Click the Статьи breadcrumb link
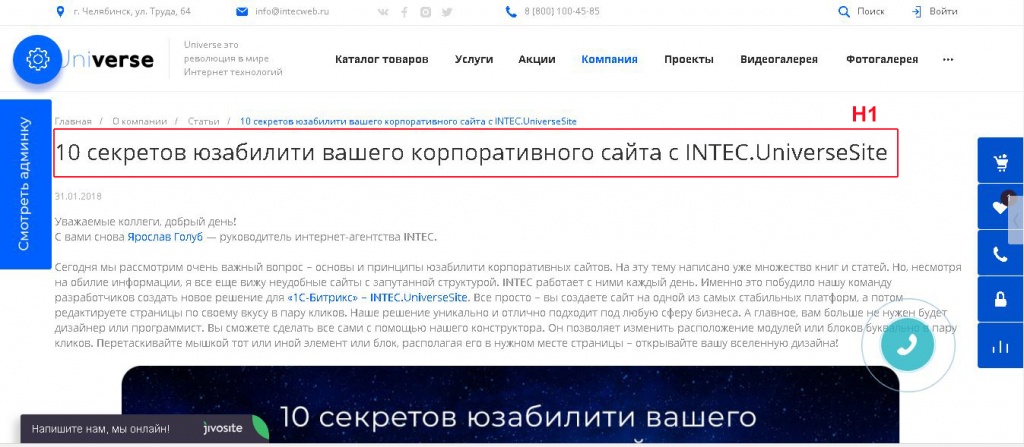The width and height of the screenshot is (1024, 447). click(x=203, y=121)
